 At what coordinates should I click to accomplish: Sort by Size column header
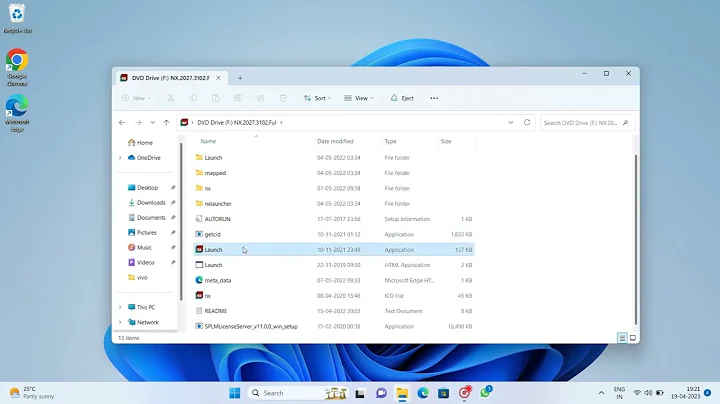point(446,141)
